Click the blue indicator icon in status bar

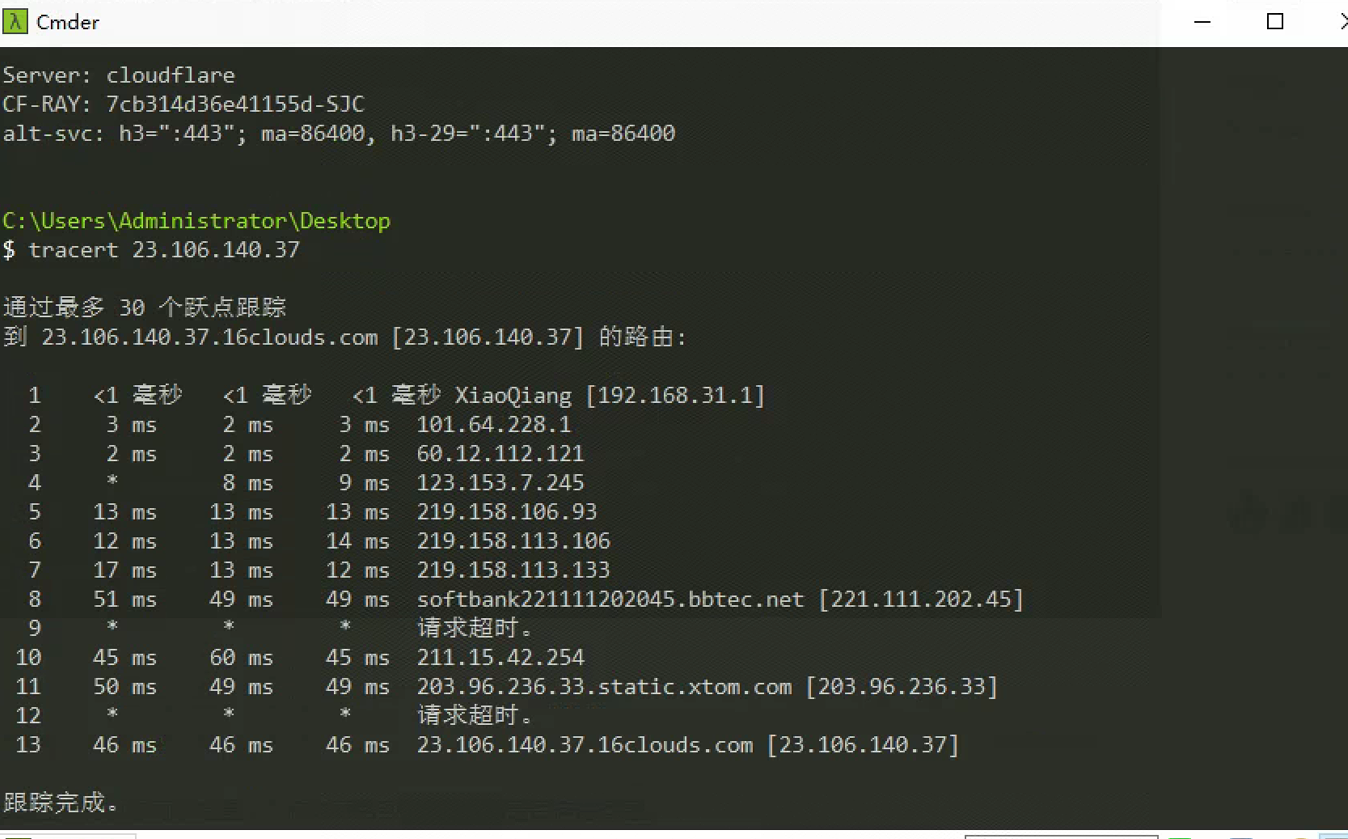1241,836
